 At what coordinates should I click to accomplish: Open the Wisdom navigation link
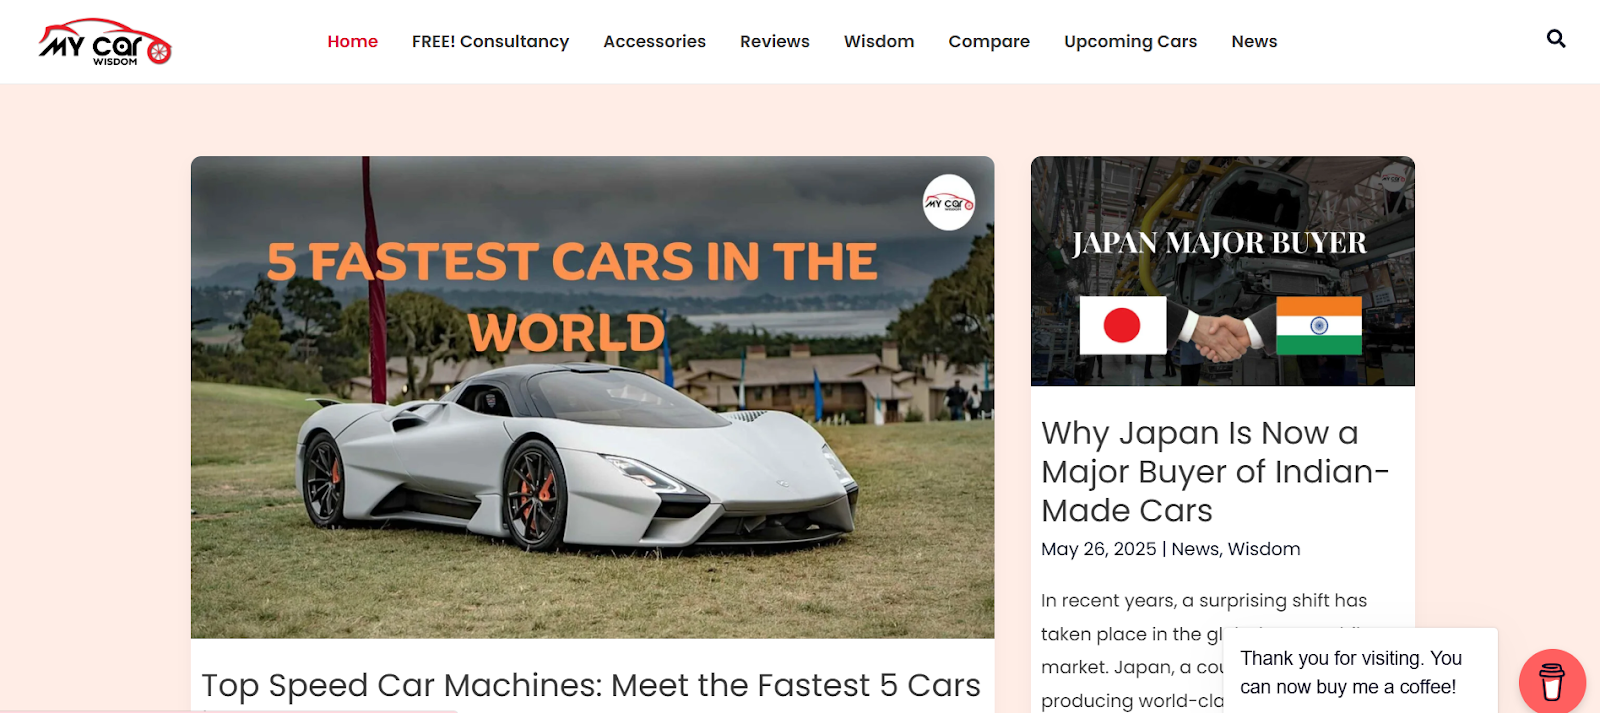click(879, 41)
